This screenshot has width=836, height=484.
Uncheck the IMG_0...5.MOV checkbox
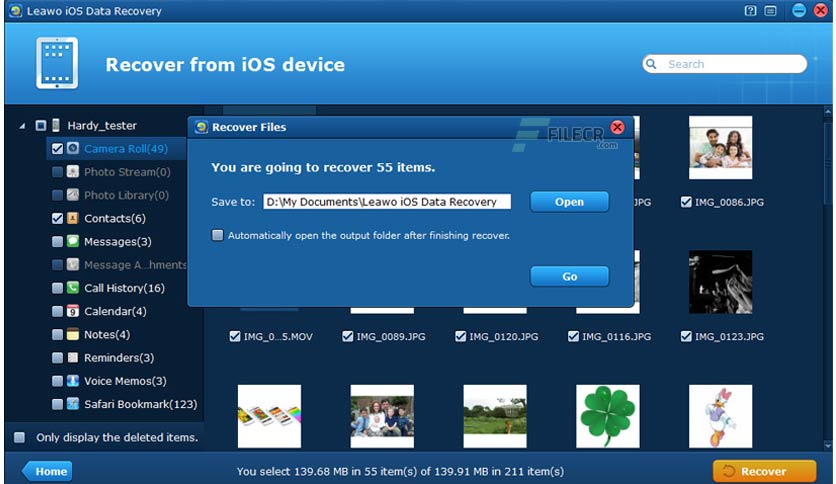click(x=235, y=336)
